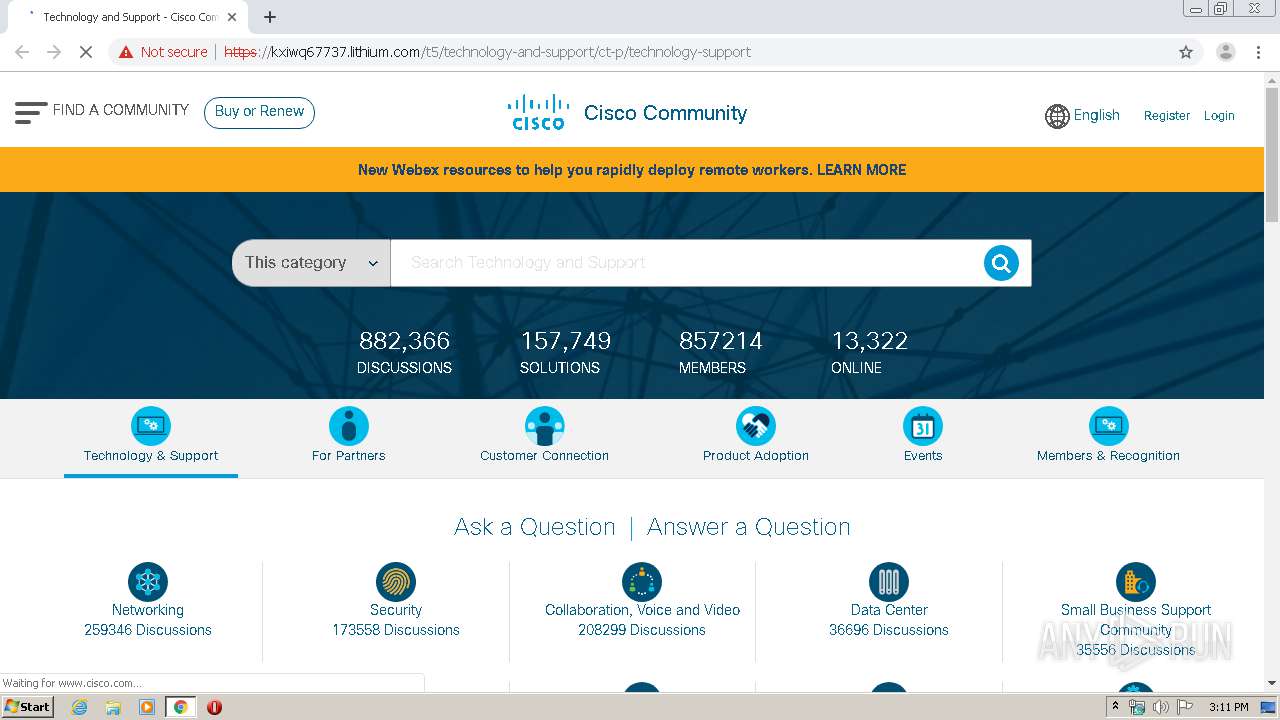
Task: Click the 208299 Discussions count
Action: click(x=642, y=630)
